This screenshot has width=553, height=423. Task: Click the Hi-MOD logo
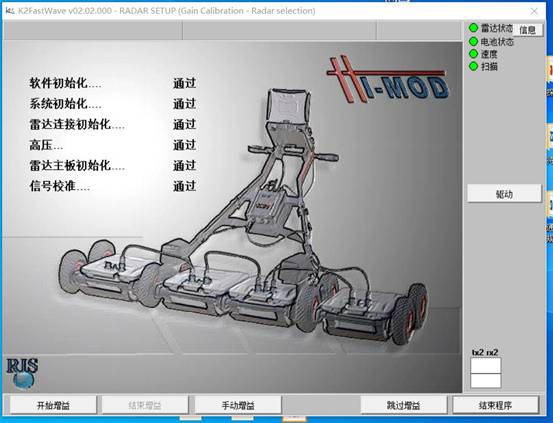[387, 79]
